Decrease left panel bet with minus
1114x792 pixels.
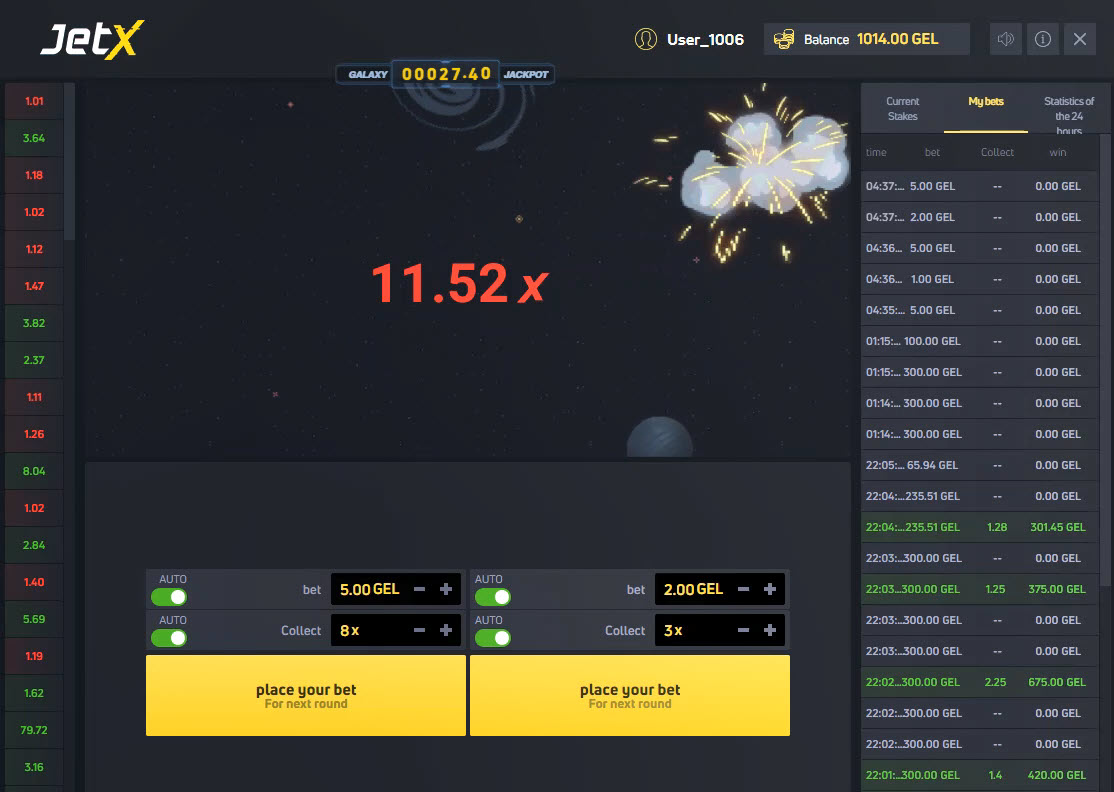coord(420,590)
